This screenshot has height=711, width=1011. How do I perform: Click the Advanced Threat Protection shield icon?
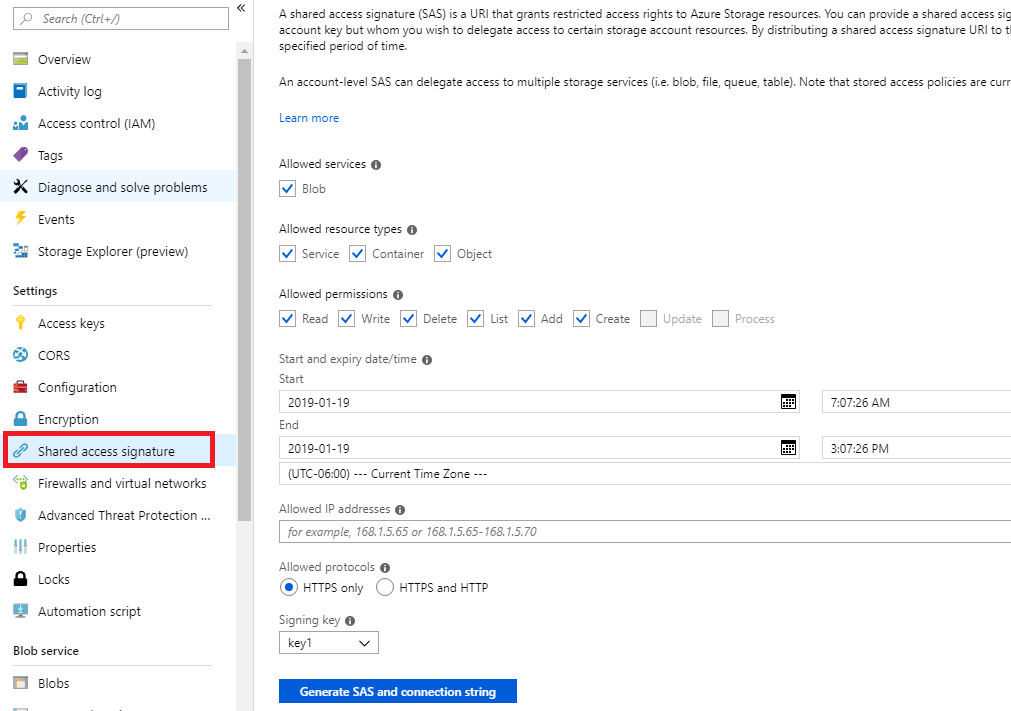[21, 515]
